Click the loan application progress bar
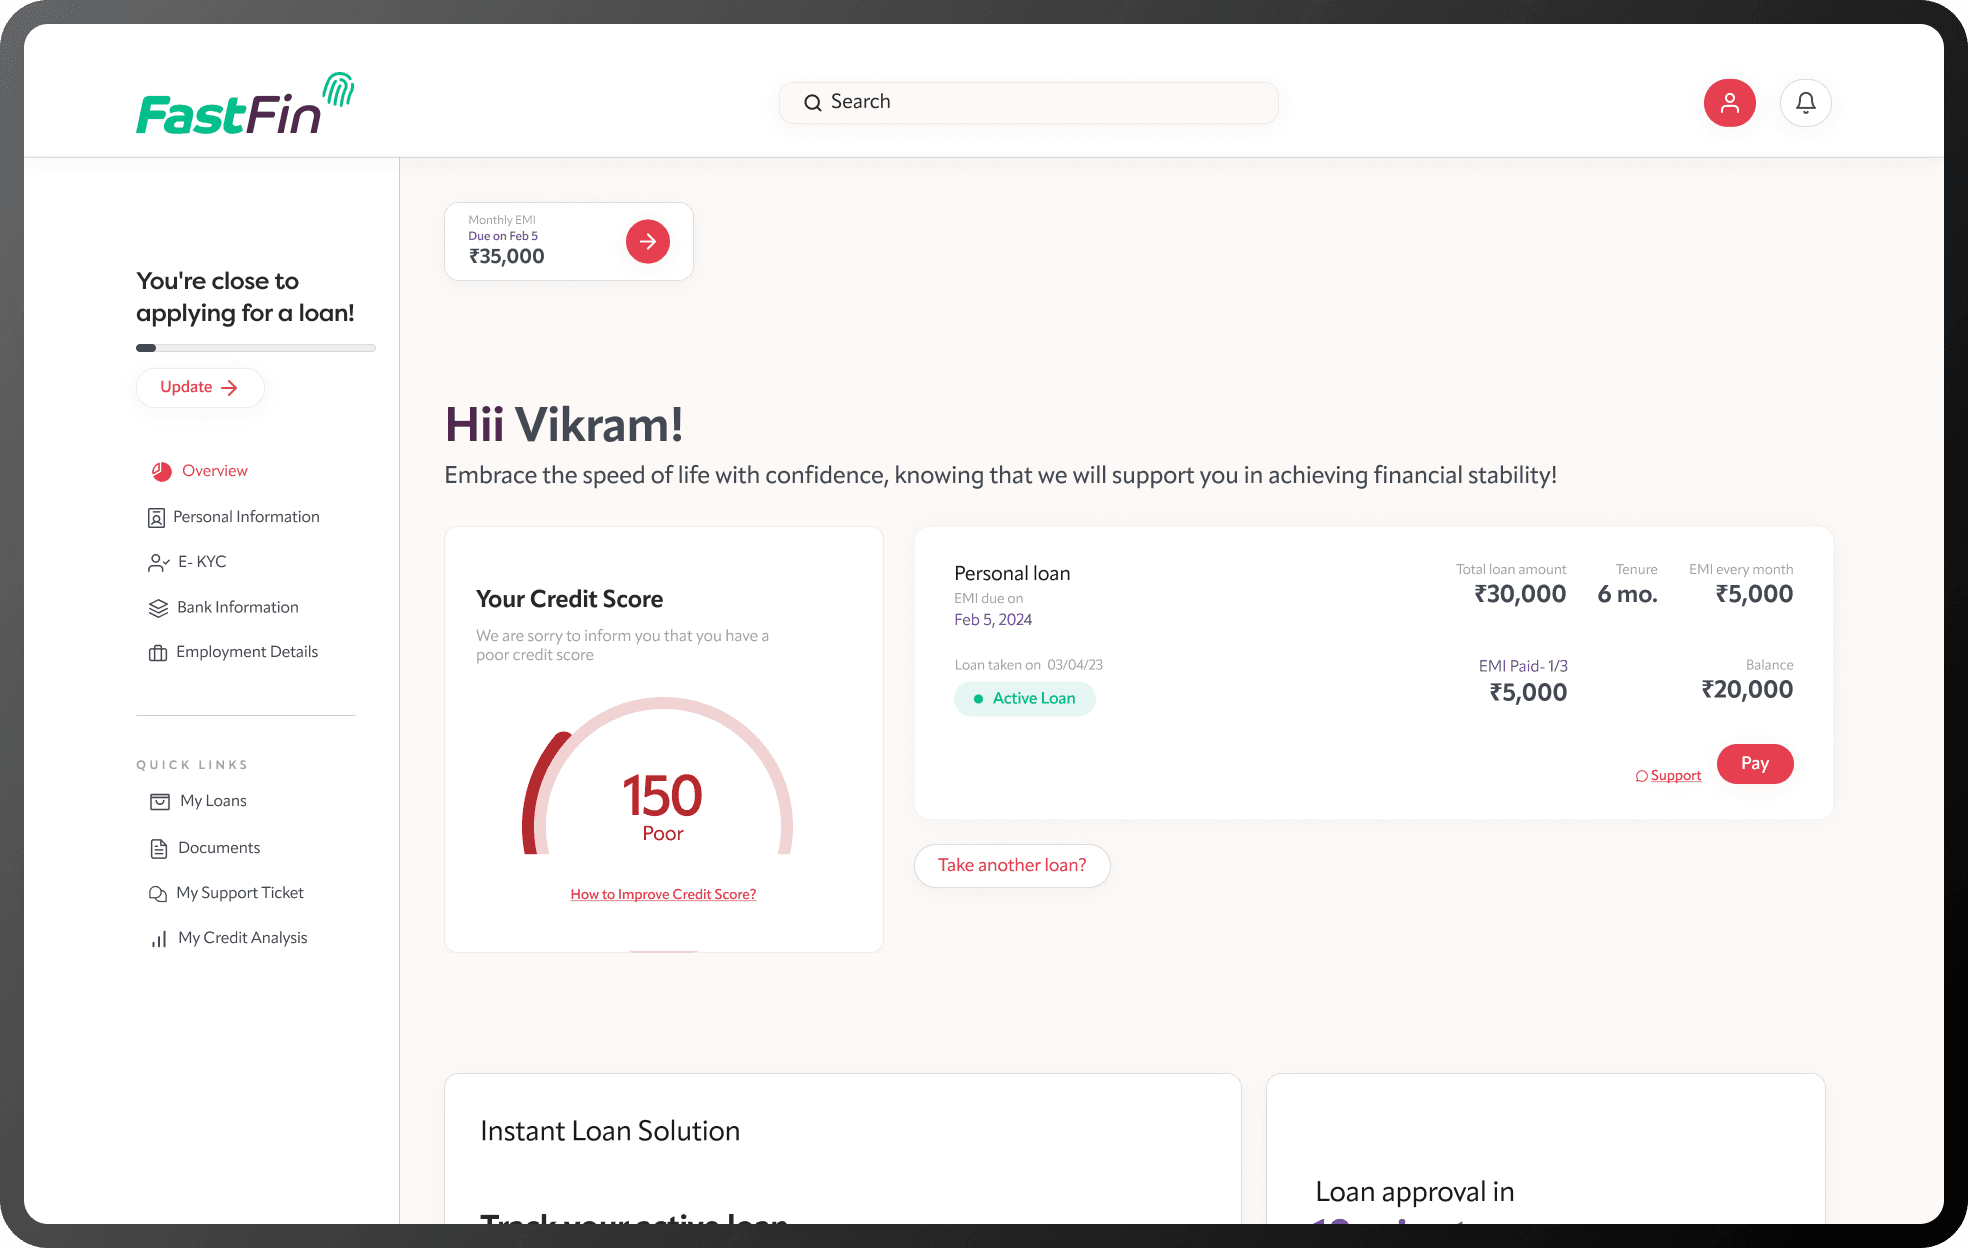The height and width of the screenshot is (1248, 1968). (256, 348)
